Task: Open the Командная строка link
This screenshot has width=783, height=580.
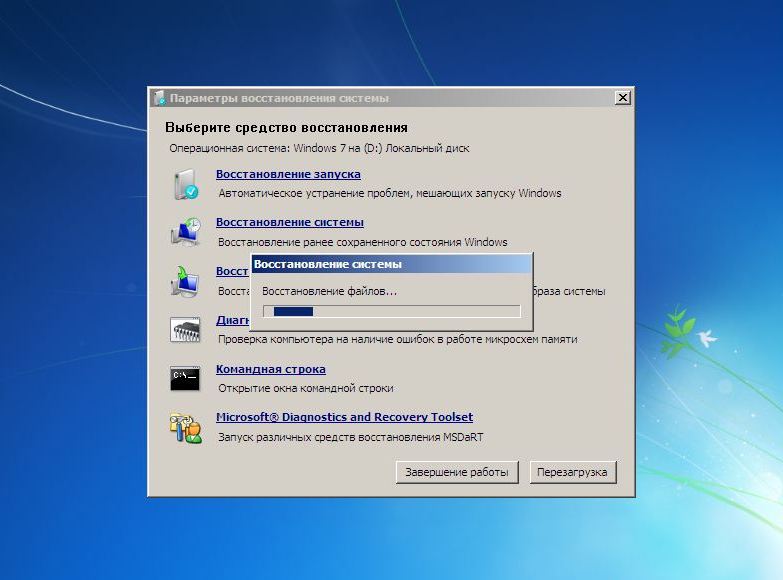Action: (271, 369)
